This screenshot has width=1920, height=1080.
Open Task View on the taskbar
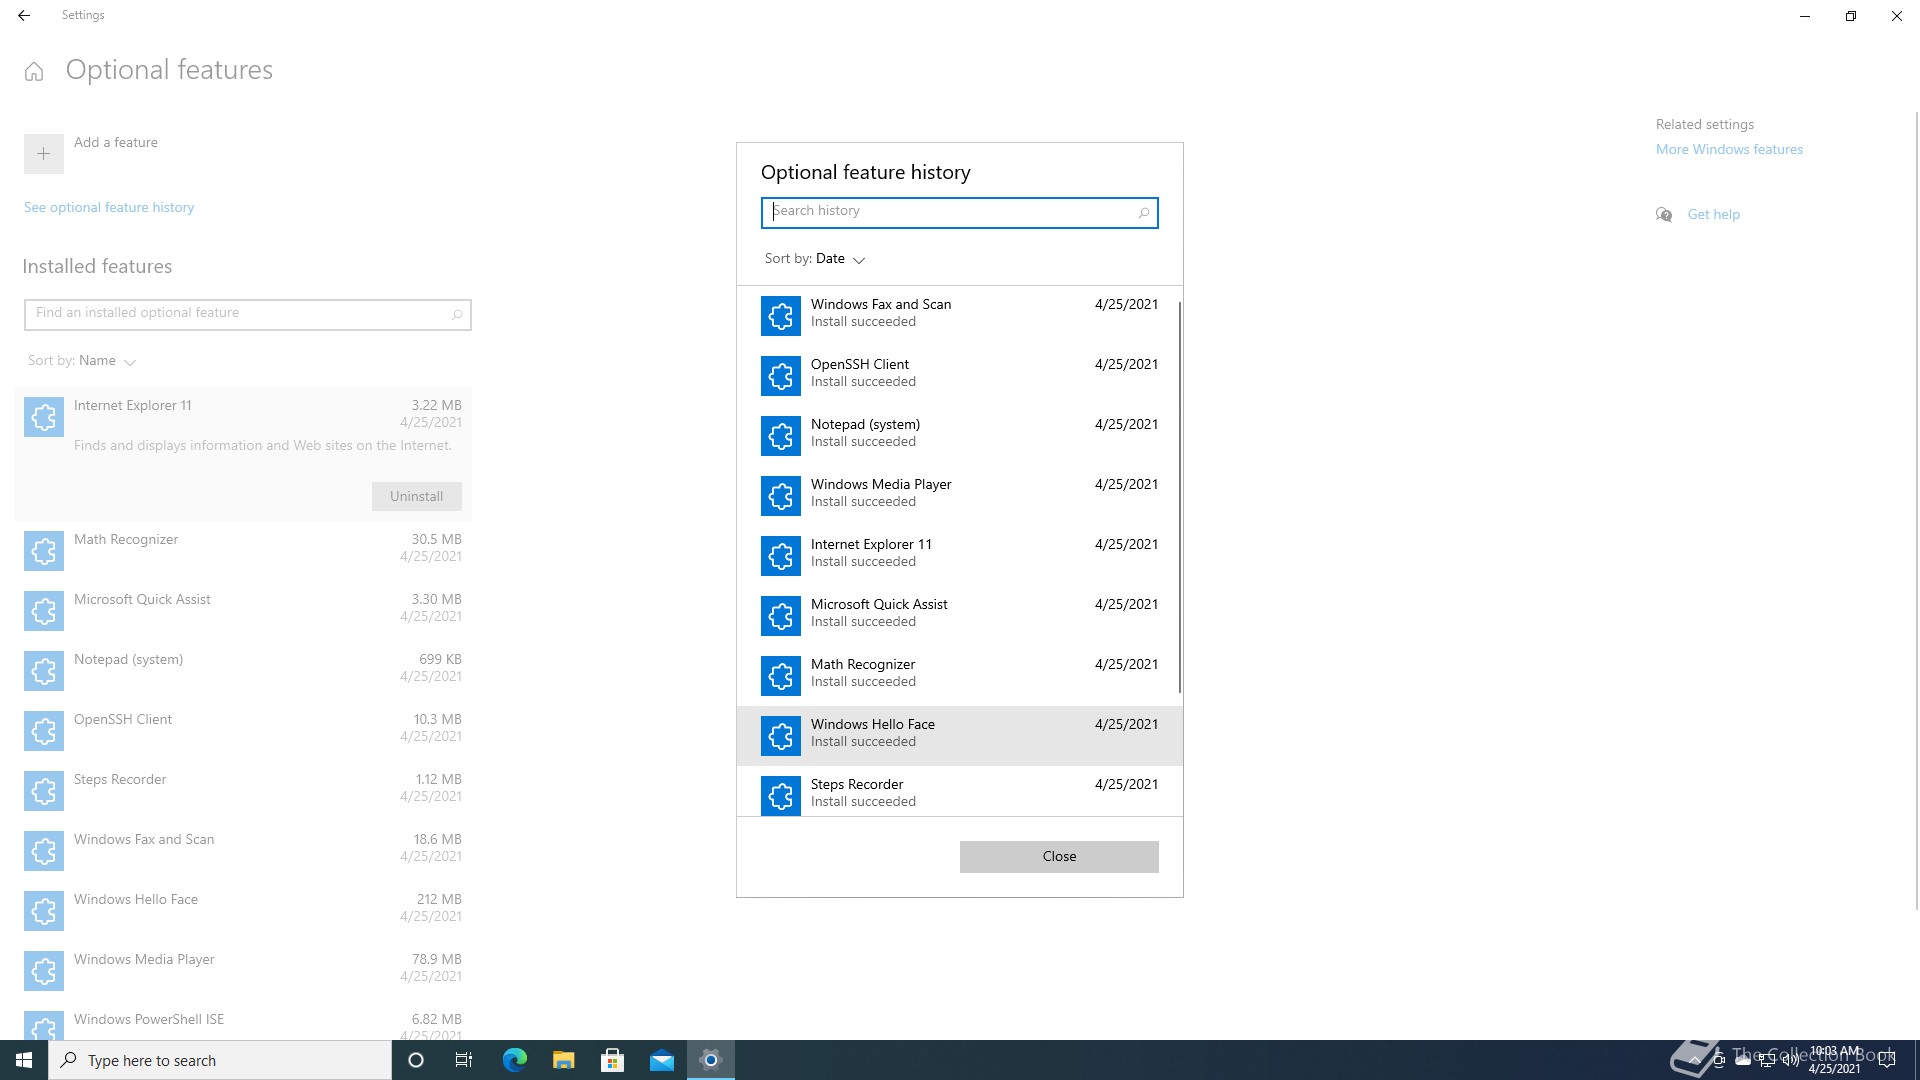tap(464, 1060)
